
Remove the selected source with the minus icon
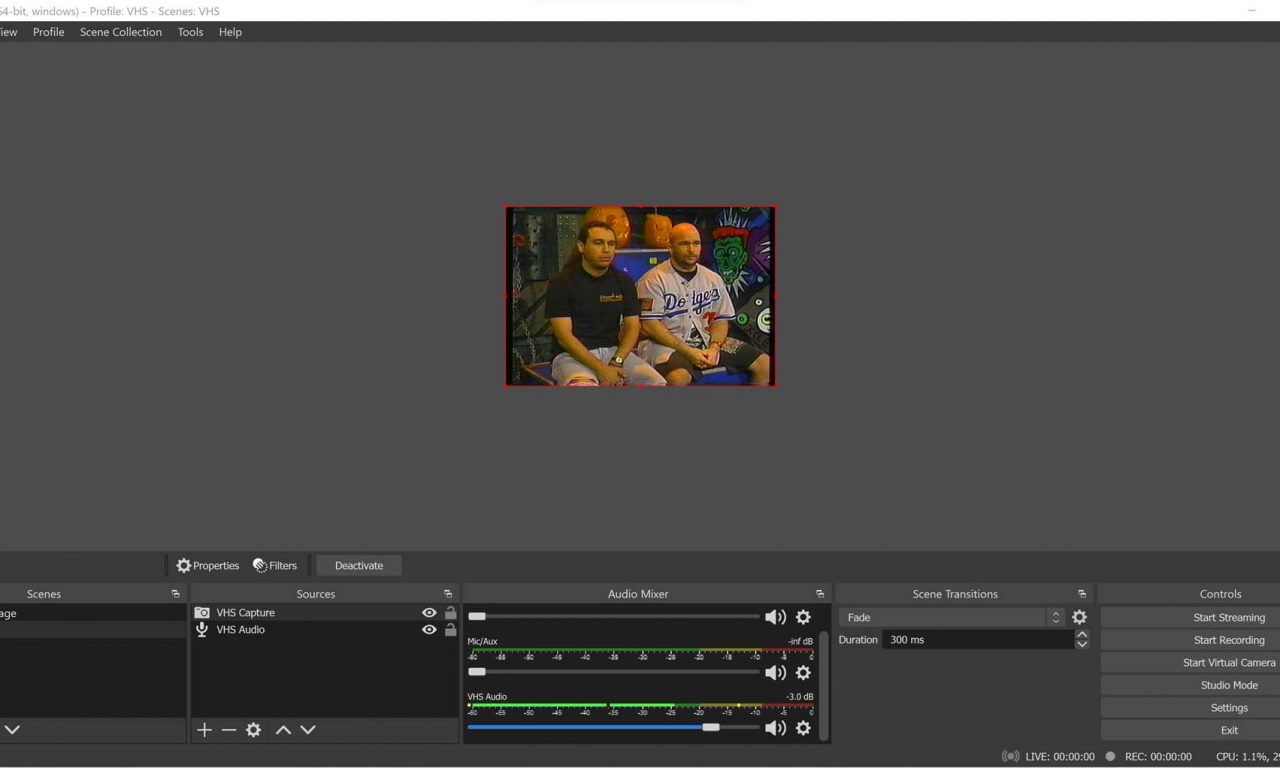[x=229, y=730]
